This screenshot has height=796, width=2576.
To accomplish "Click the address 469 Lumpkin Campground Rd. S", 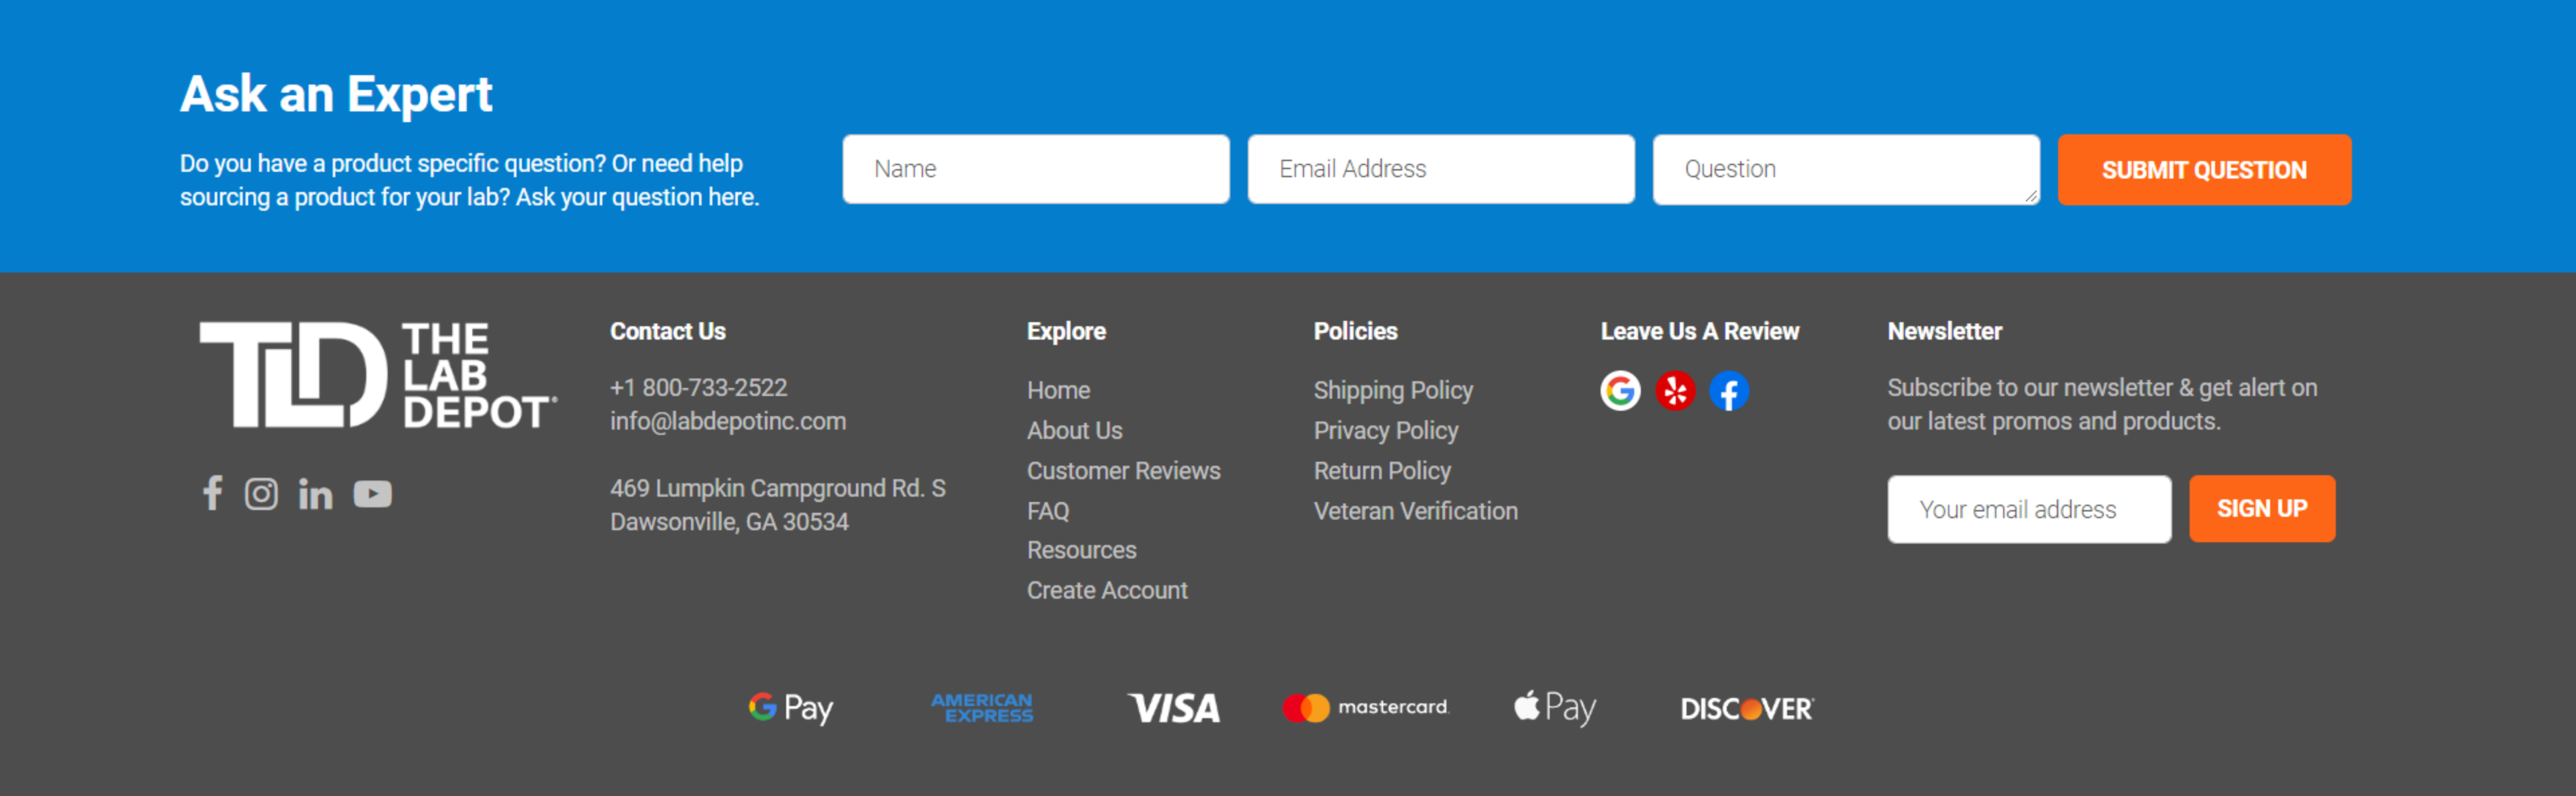I will (x=777, y=488).
